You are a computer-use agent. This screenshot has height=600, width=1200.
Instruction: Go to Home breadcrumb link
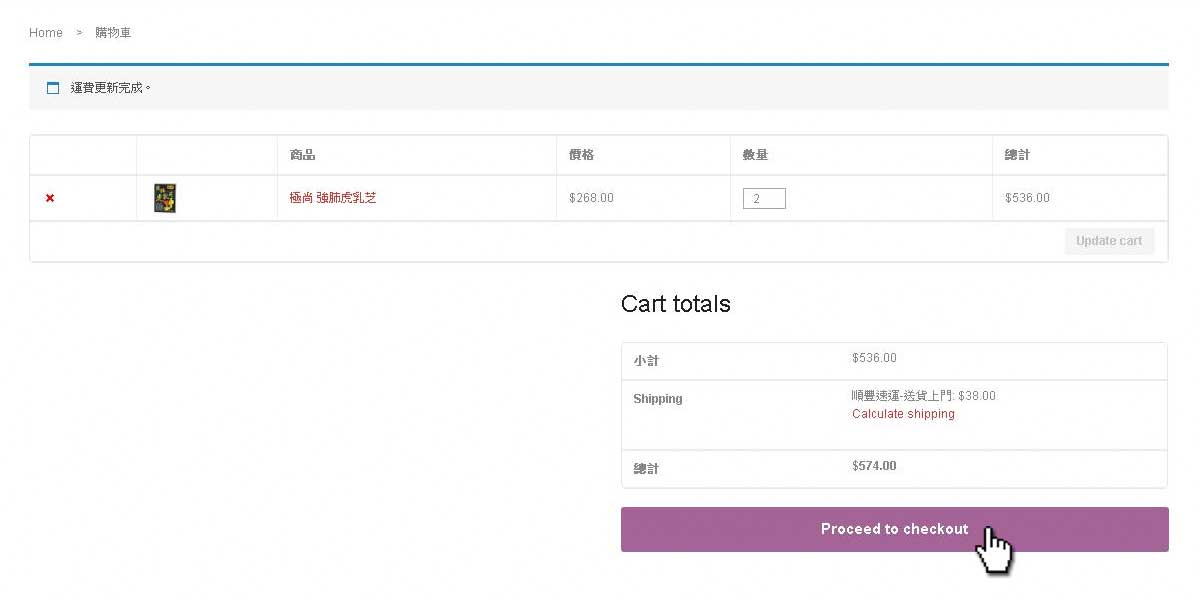point(46,33)
